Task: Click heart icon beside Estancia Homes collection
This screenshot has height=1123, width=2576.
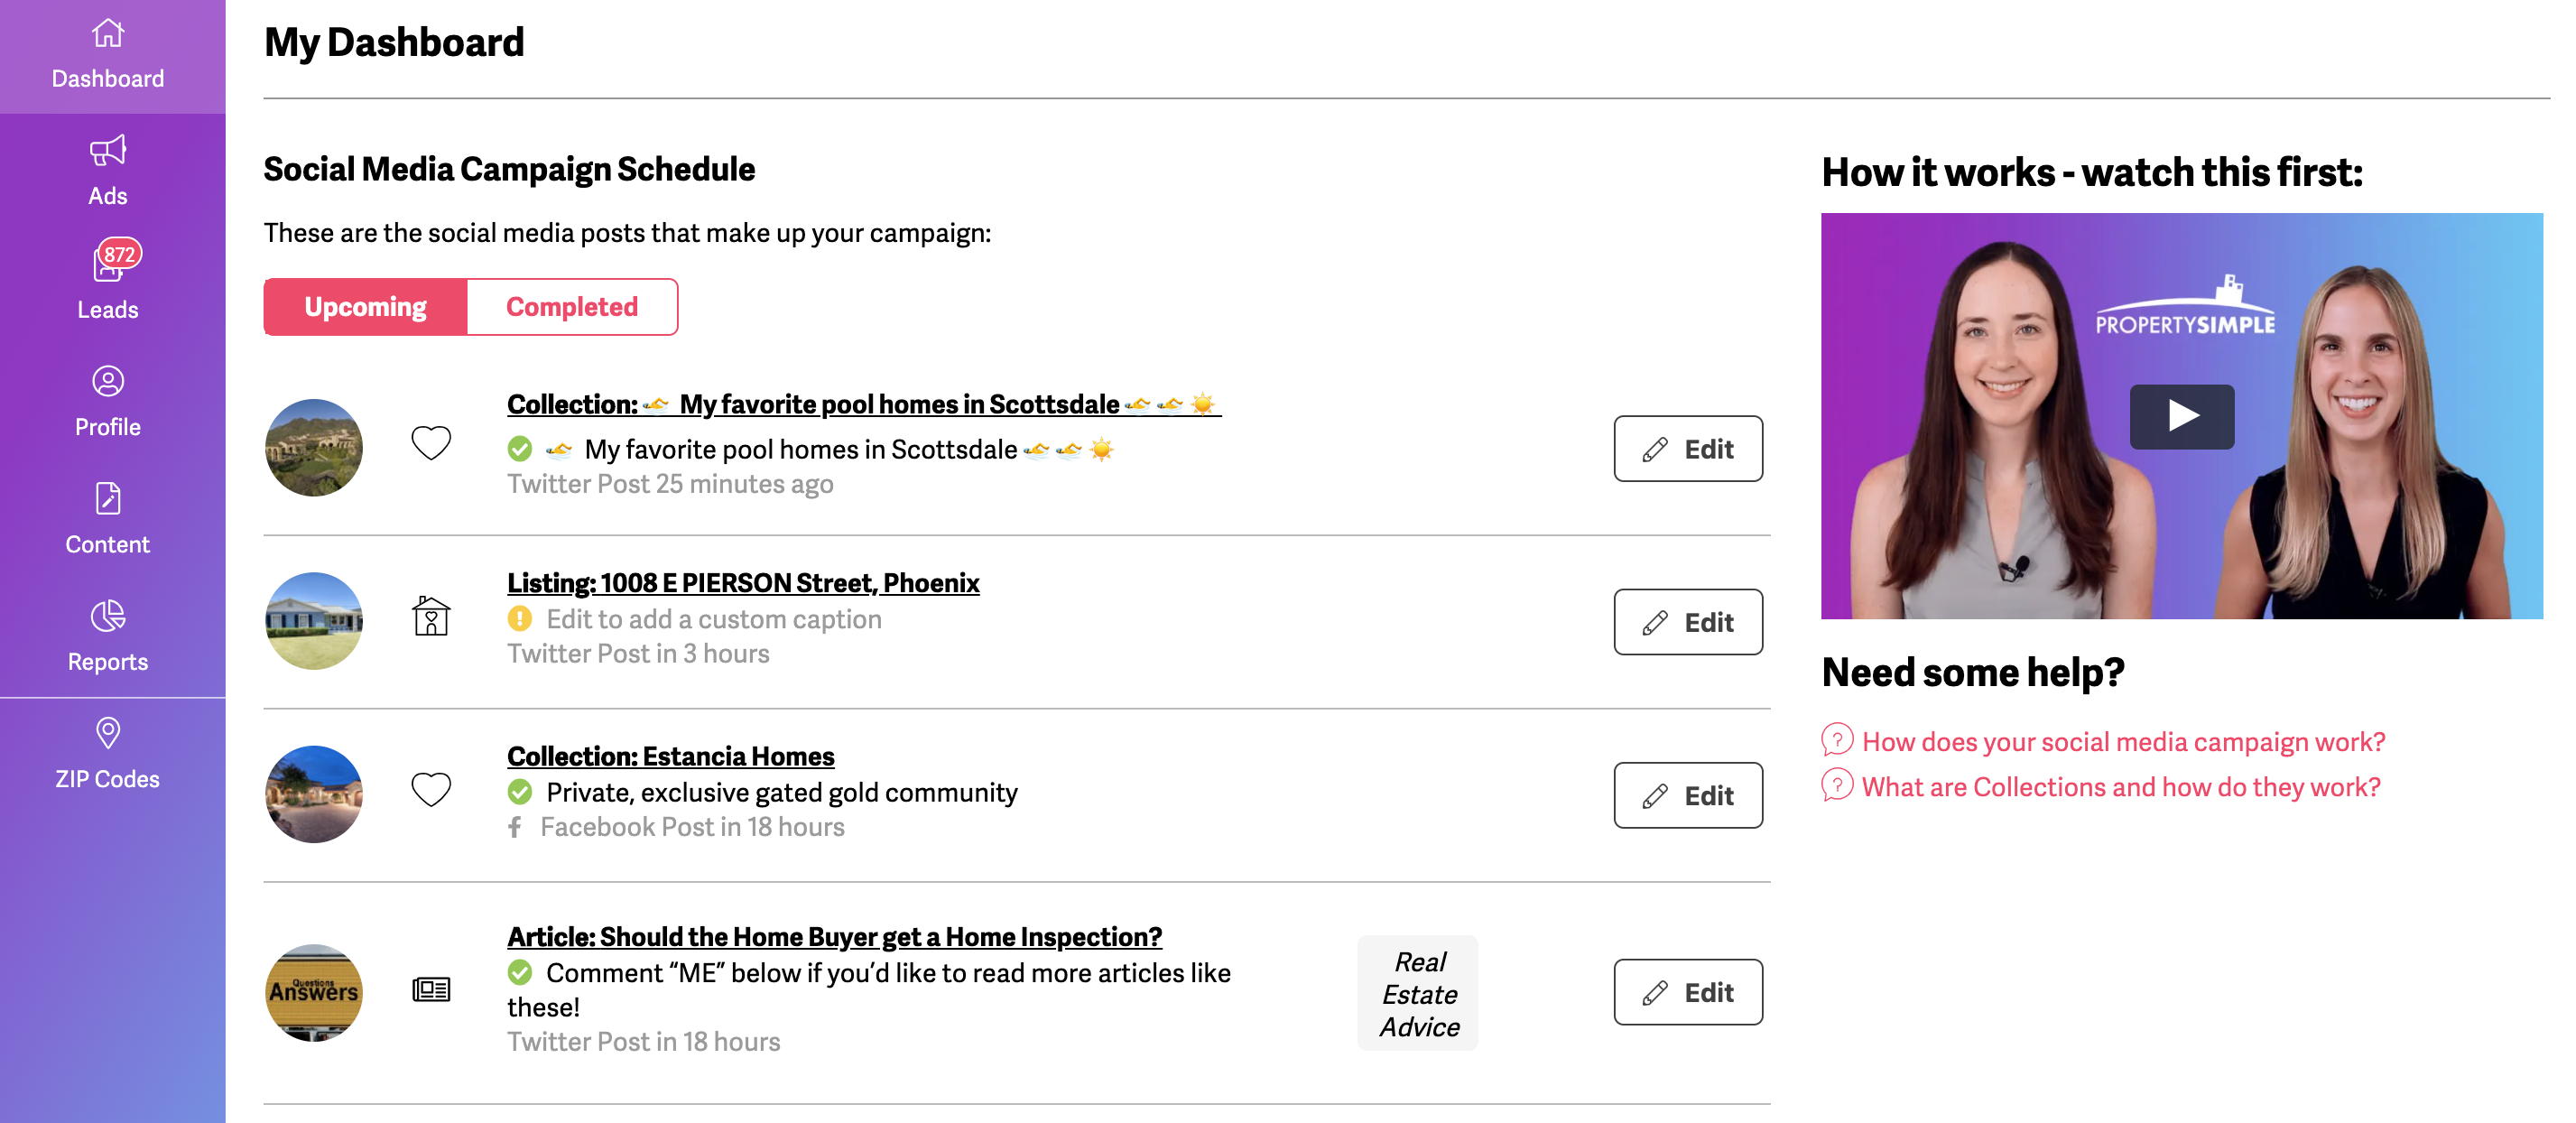Action: (x=431, y=790)
